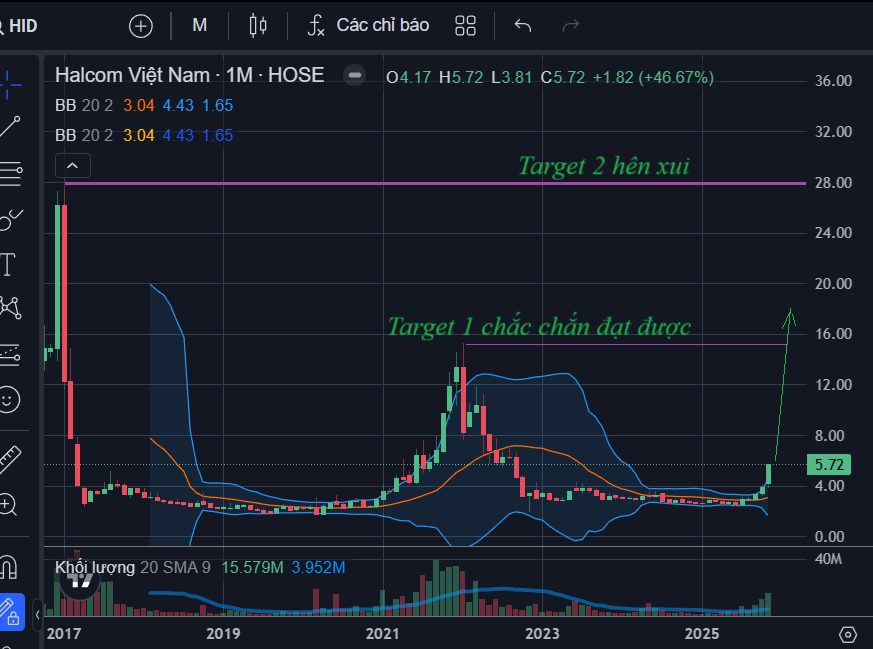This screenshot has height=649, width=873.
Task: Select the ruler measure tool
Action: click(10, 460)
